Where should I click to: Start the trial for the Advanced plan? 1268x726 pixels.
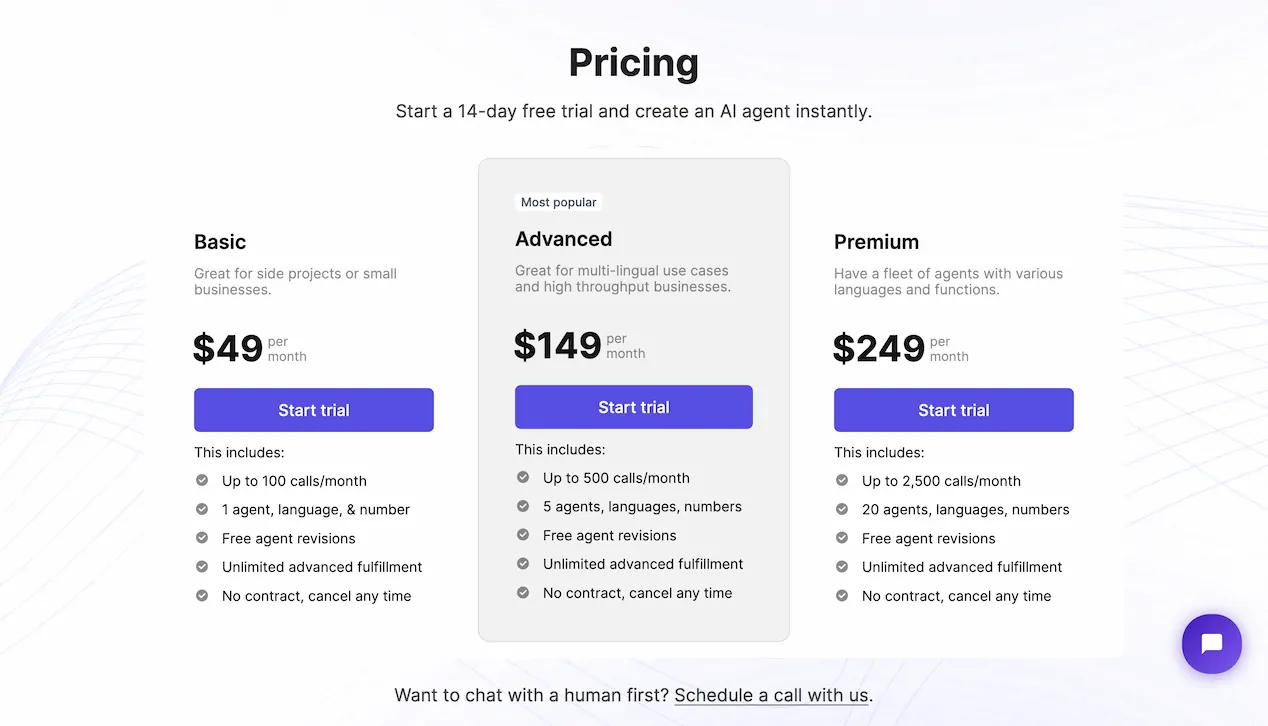pyautogui.click(x=633, y=406)
